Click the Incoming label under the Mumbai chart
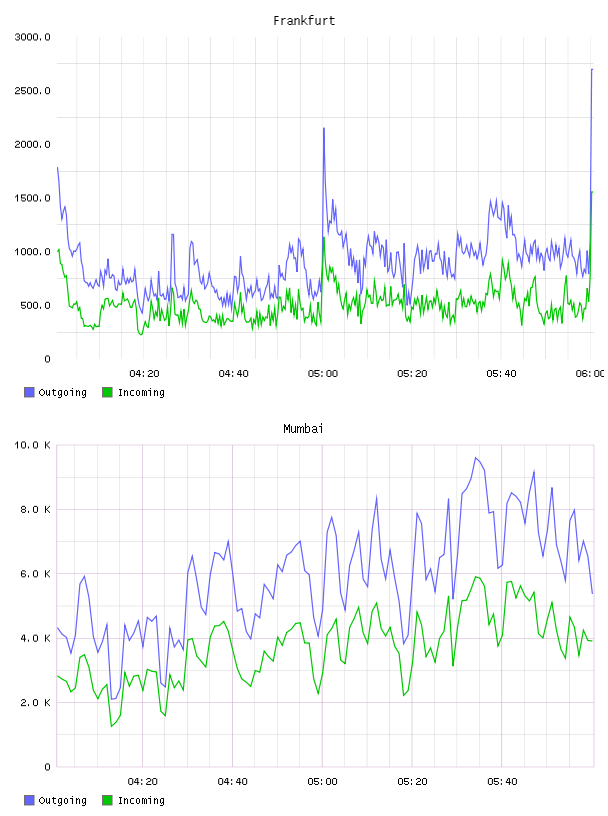Screen dimensions: 608x816 (x=141, y=801)
